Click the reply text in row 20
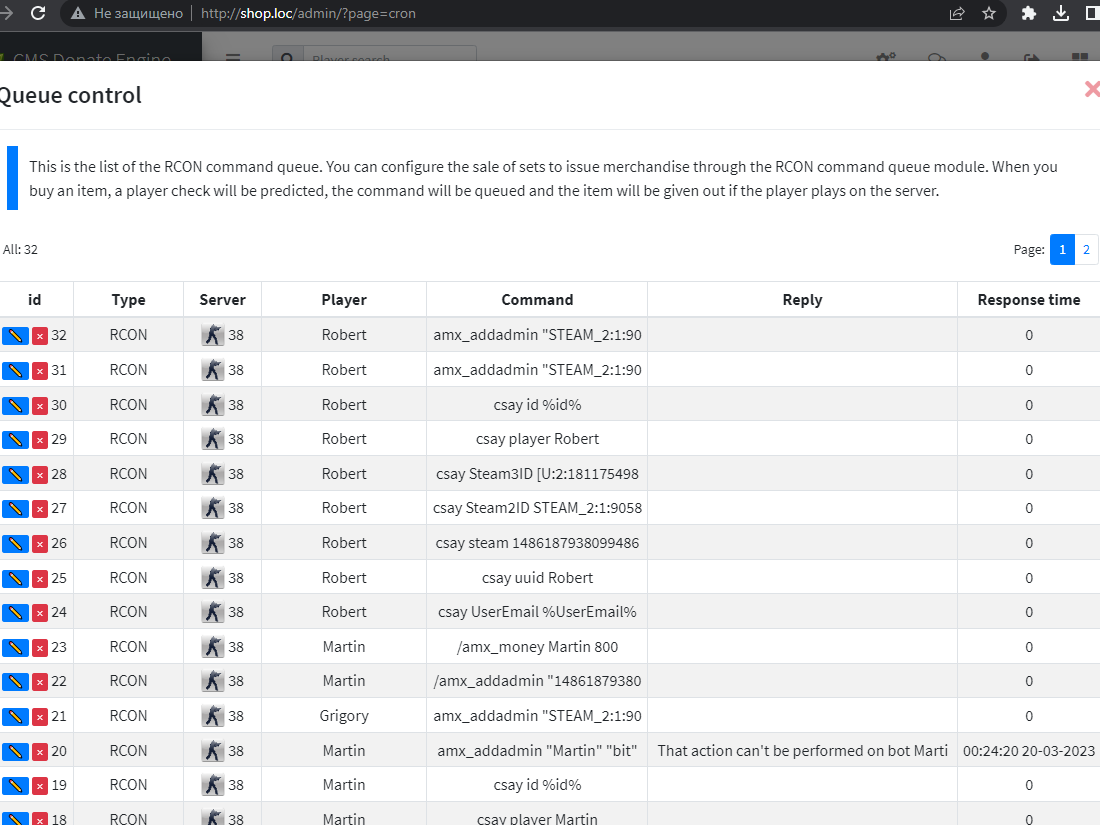This screenshot has height=825, width=1100. [802, 751]
